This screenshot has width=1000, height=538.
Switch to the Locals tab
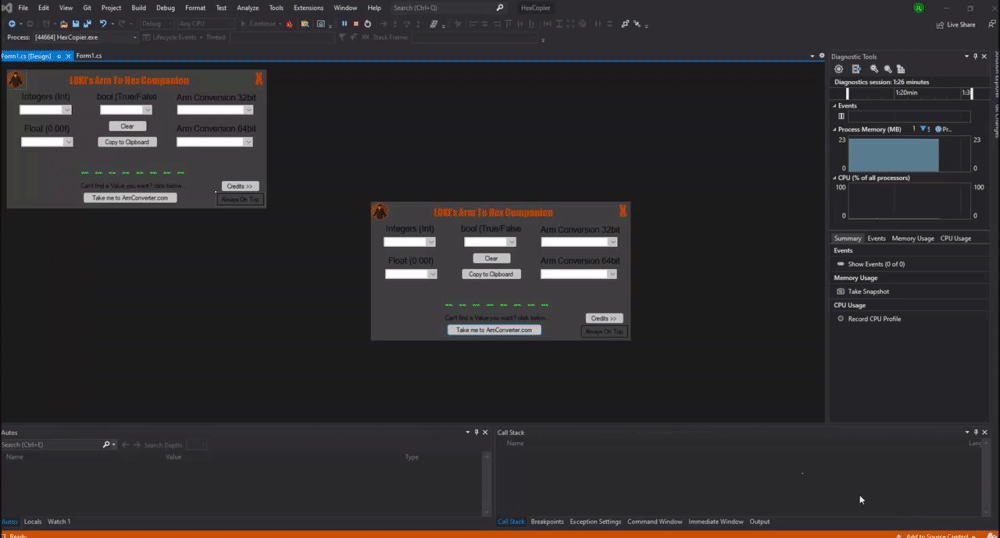(33, 521)
